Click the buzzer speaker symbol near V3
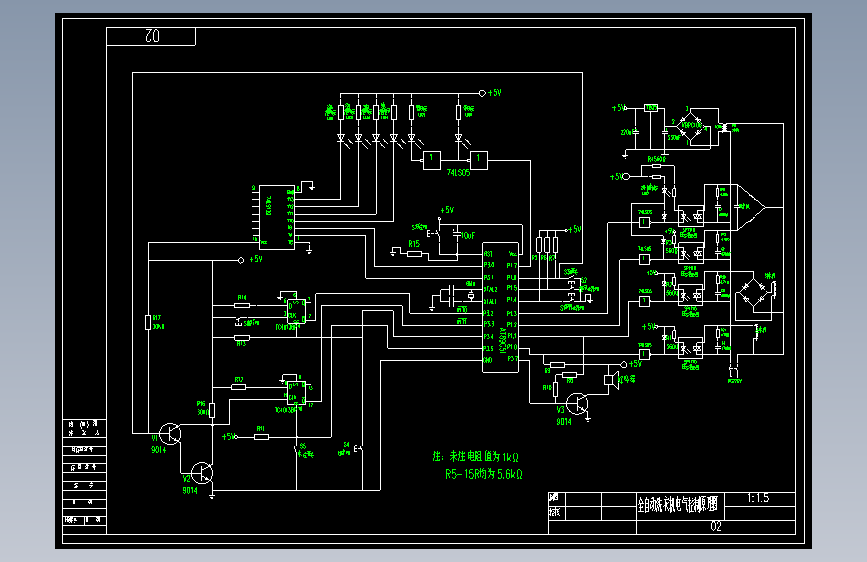Image resolution: width=867 pixels, height=562 pixels. (612, 381)
